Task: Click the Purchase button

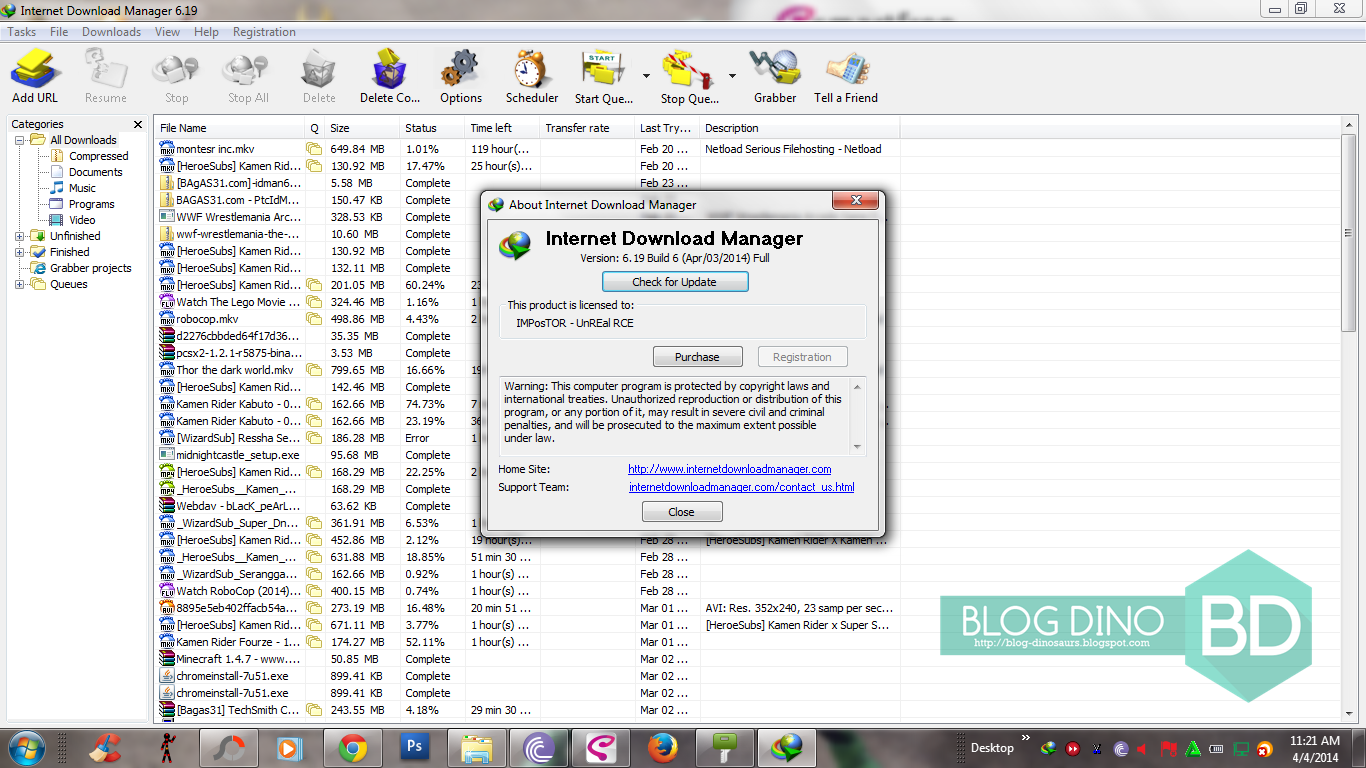Action: pos(697,357)
